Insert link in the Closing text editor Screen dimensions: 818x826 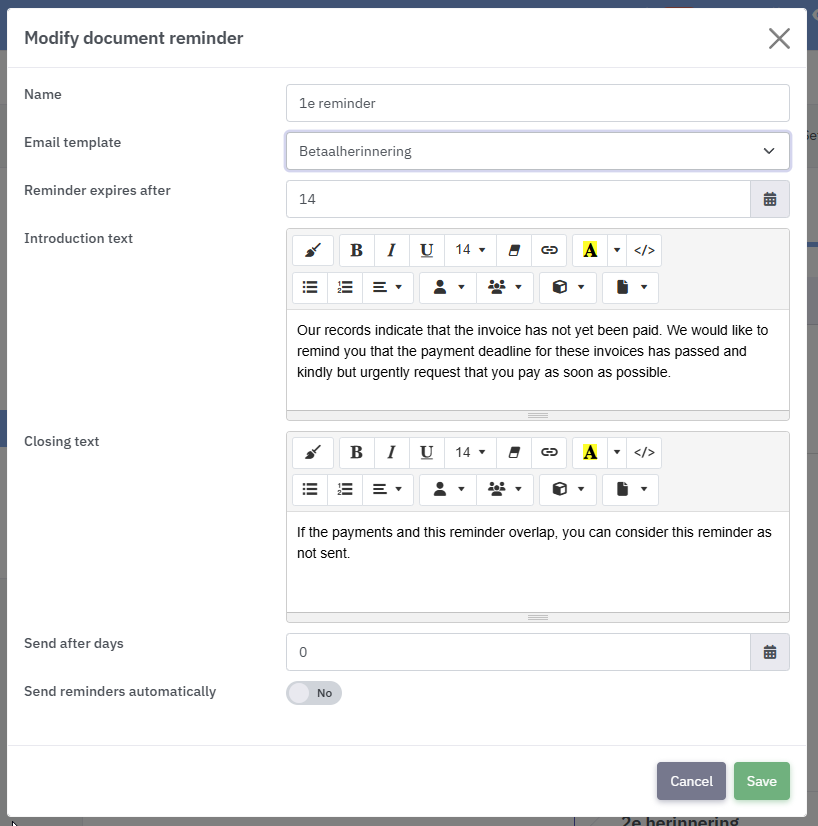[x=549, y=453]
